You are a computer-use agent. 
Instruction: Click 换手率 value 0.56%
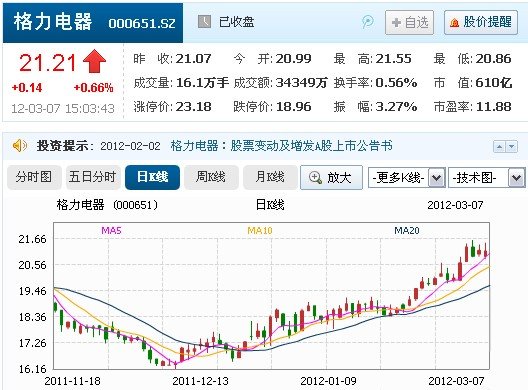coord(396,83)
